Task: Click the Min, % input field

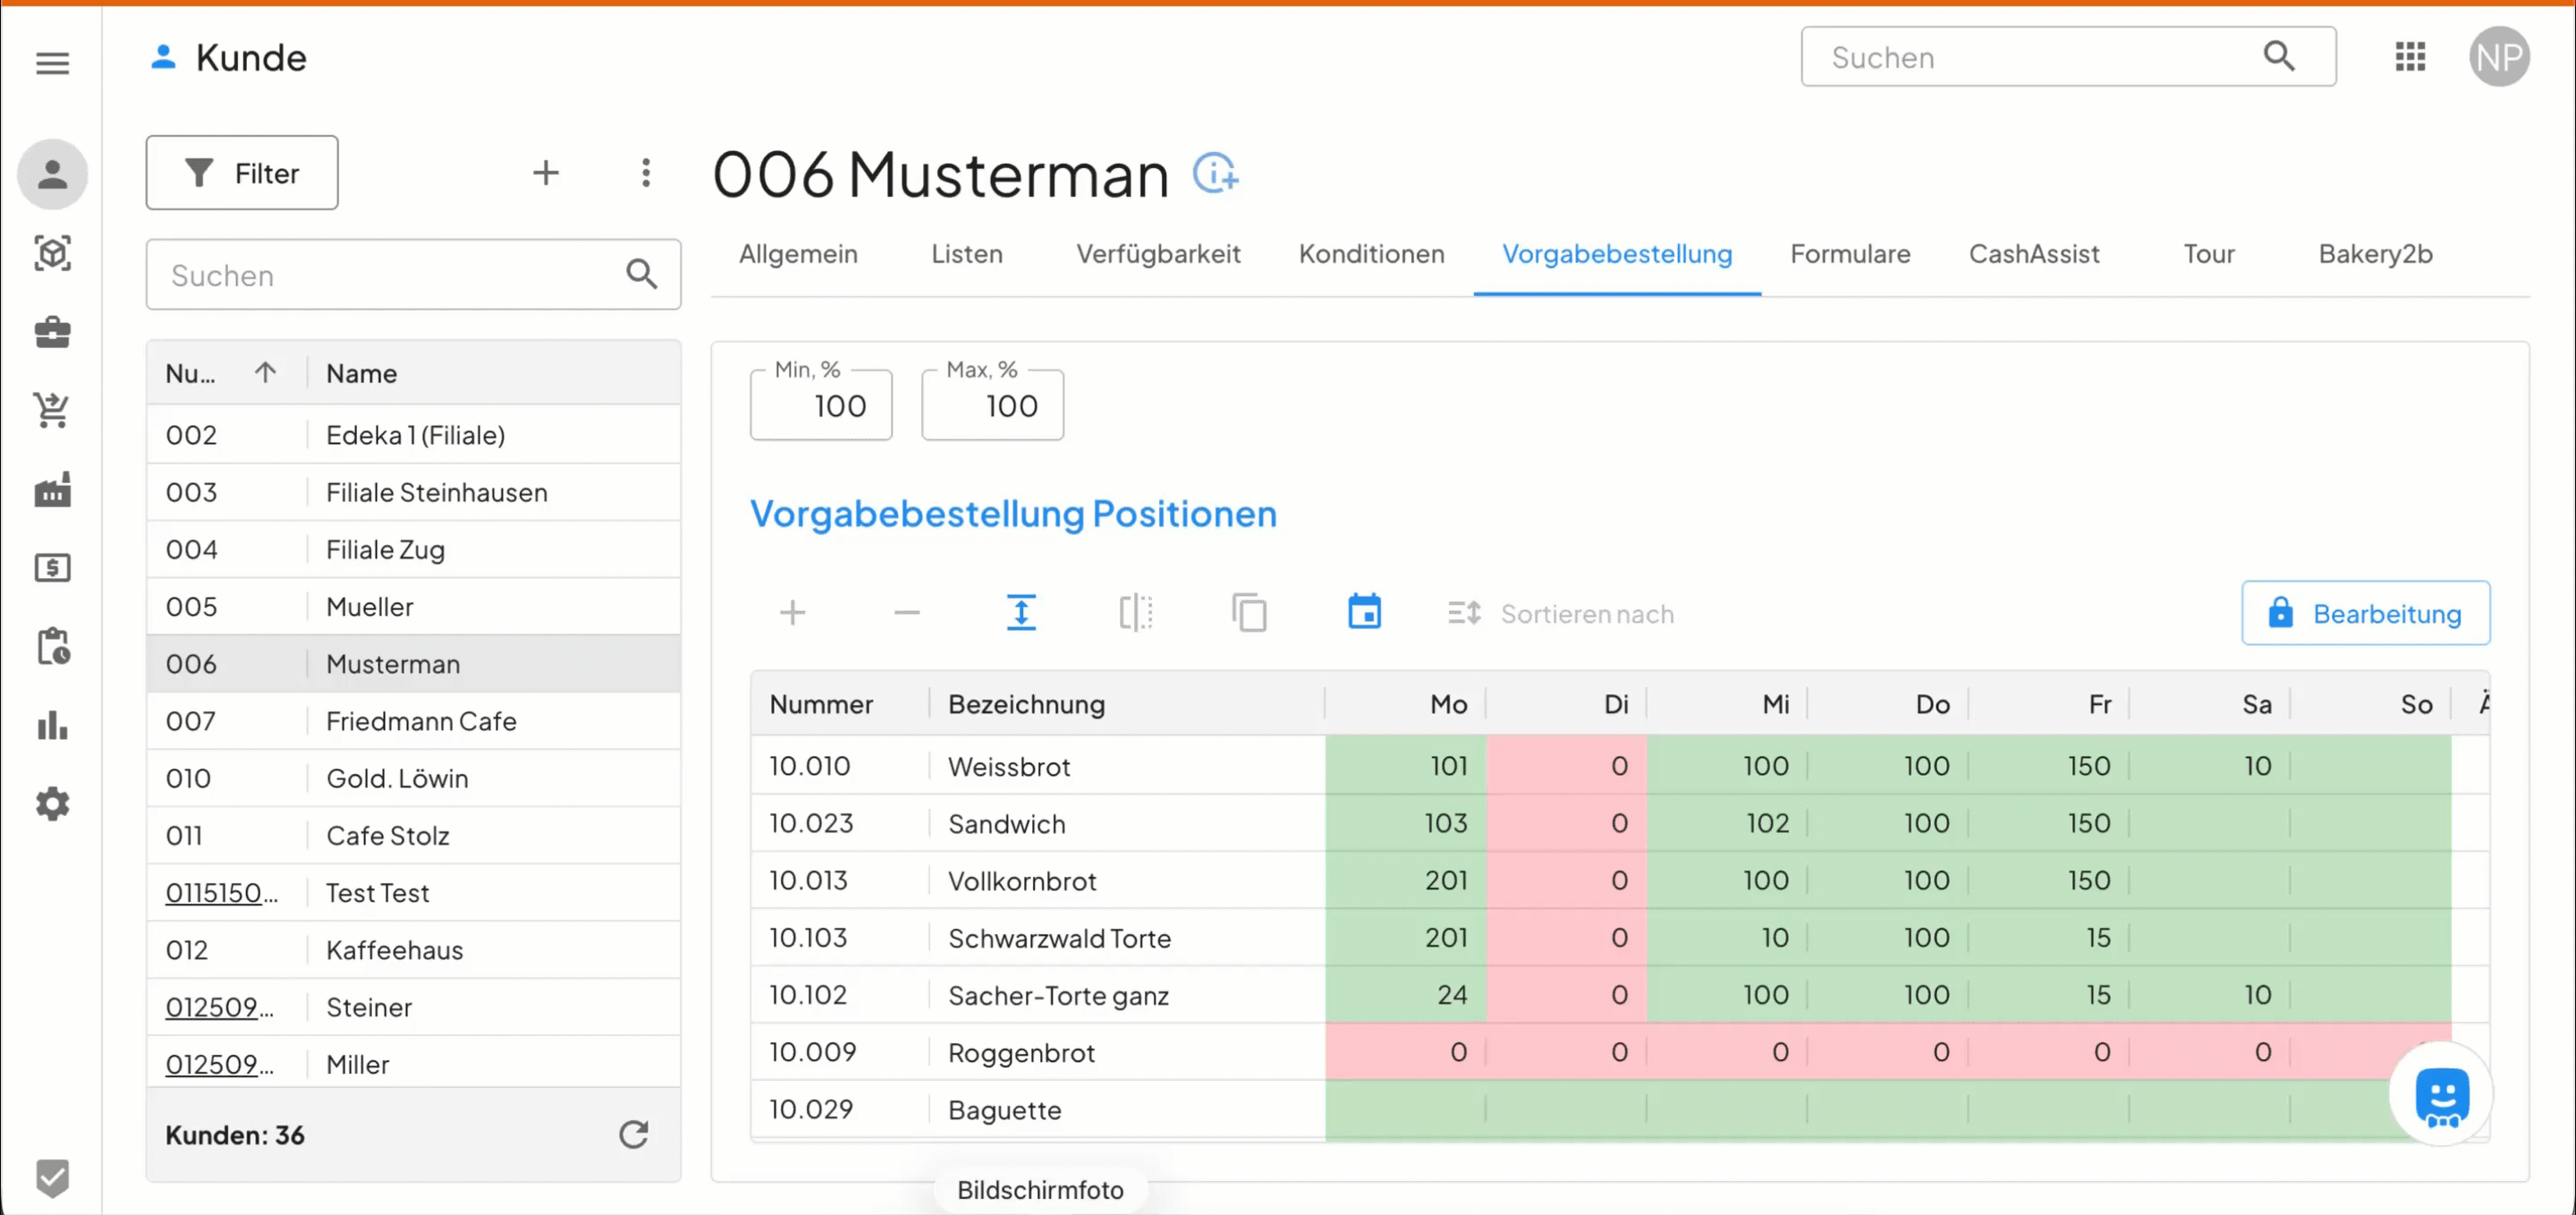Action: coord(820,405)
